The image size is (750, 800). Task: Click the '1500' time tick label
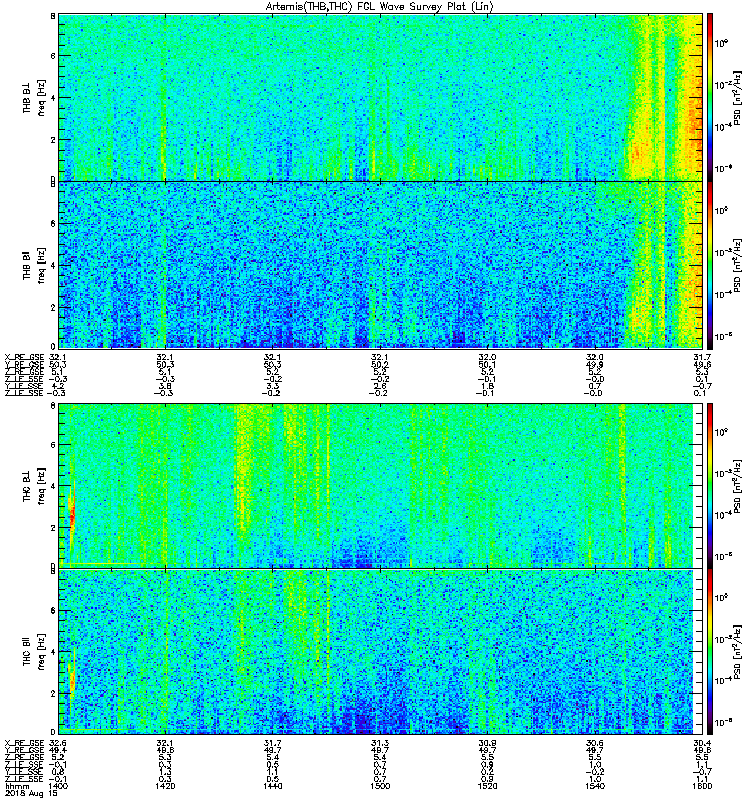coord(380,786)
